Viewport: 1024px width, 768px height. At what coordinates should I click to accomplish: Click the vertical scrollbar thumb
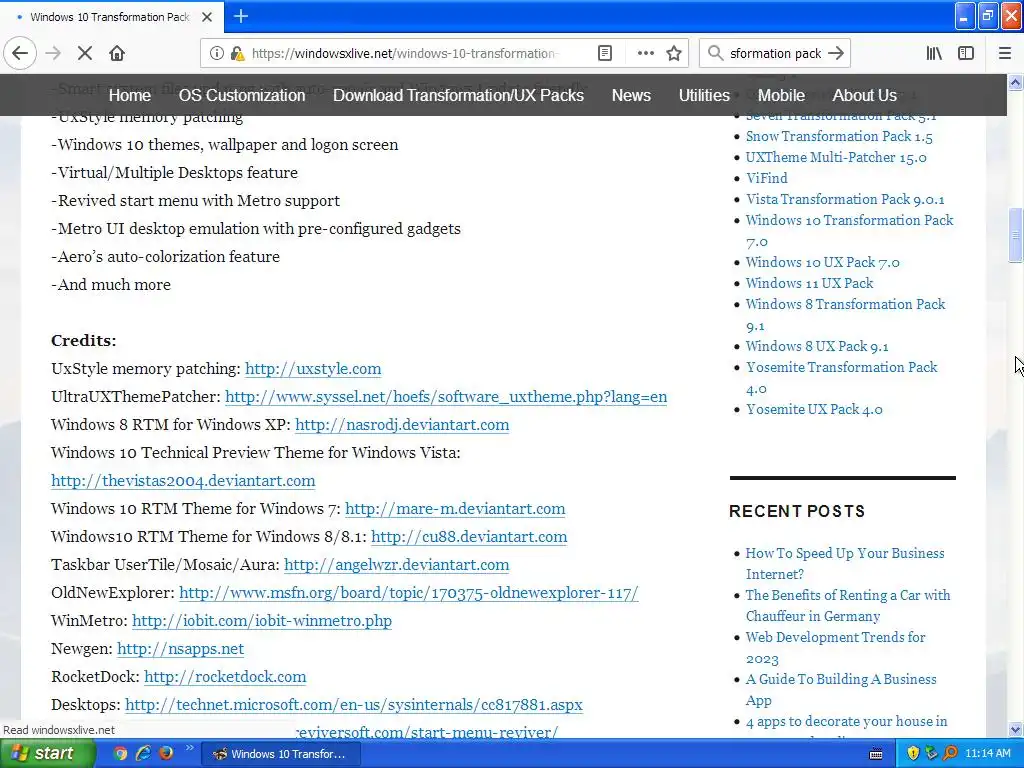point(1015,236)
